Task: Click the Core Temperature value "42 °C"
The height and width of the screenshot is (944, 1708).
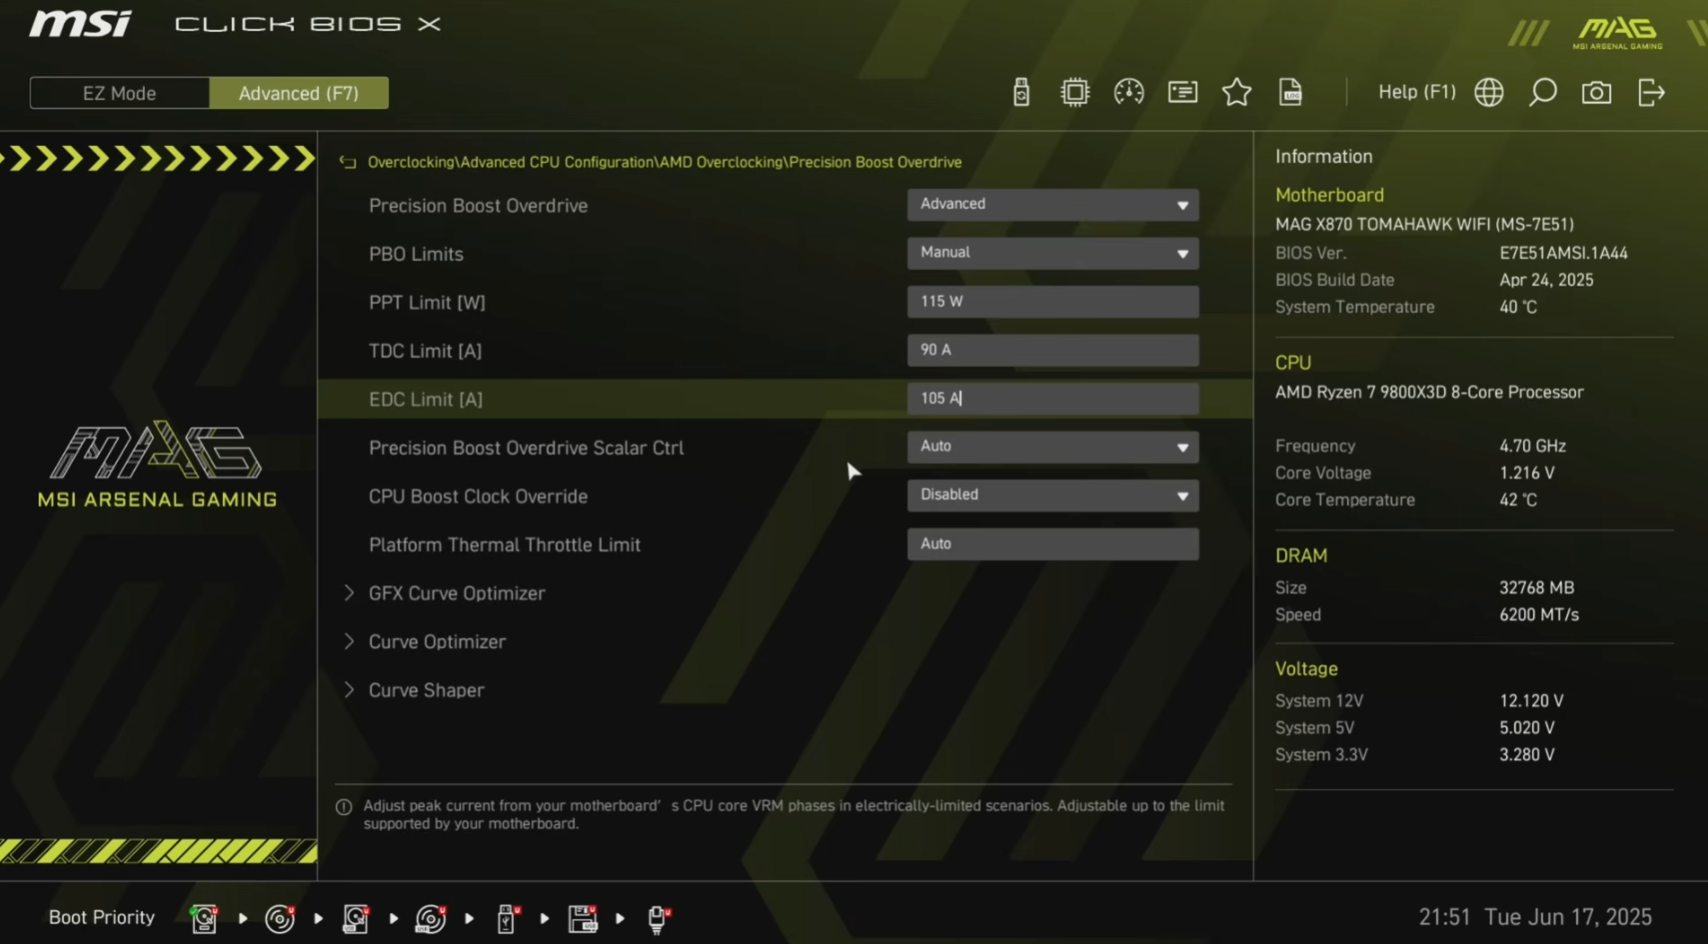Action: 1518,500
